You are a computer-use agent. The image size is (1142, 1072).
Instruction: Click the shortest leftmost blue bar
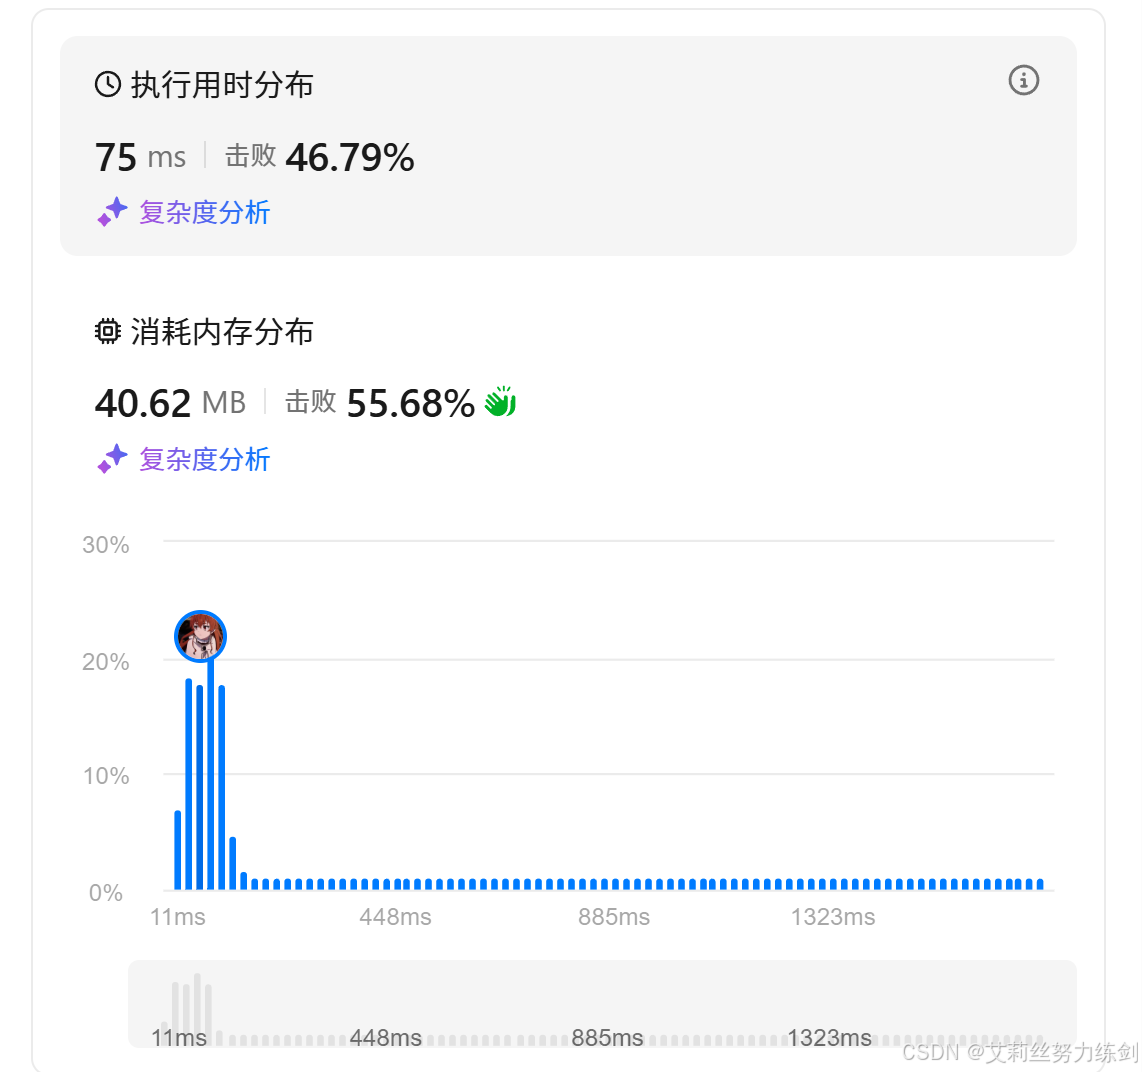[178, 850]
